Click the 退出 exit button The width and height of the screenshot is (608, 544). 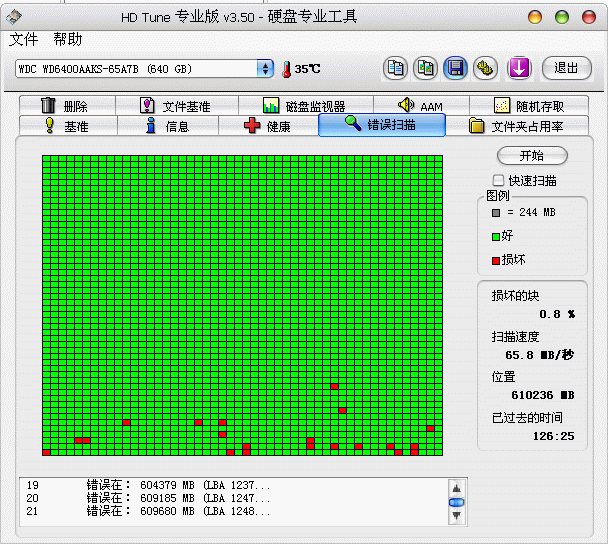(567, 68)
